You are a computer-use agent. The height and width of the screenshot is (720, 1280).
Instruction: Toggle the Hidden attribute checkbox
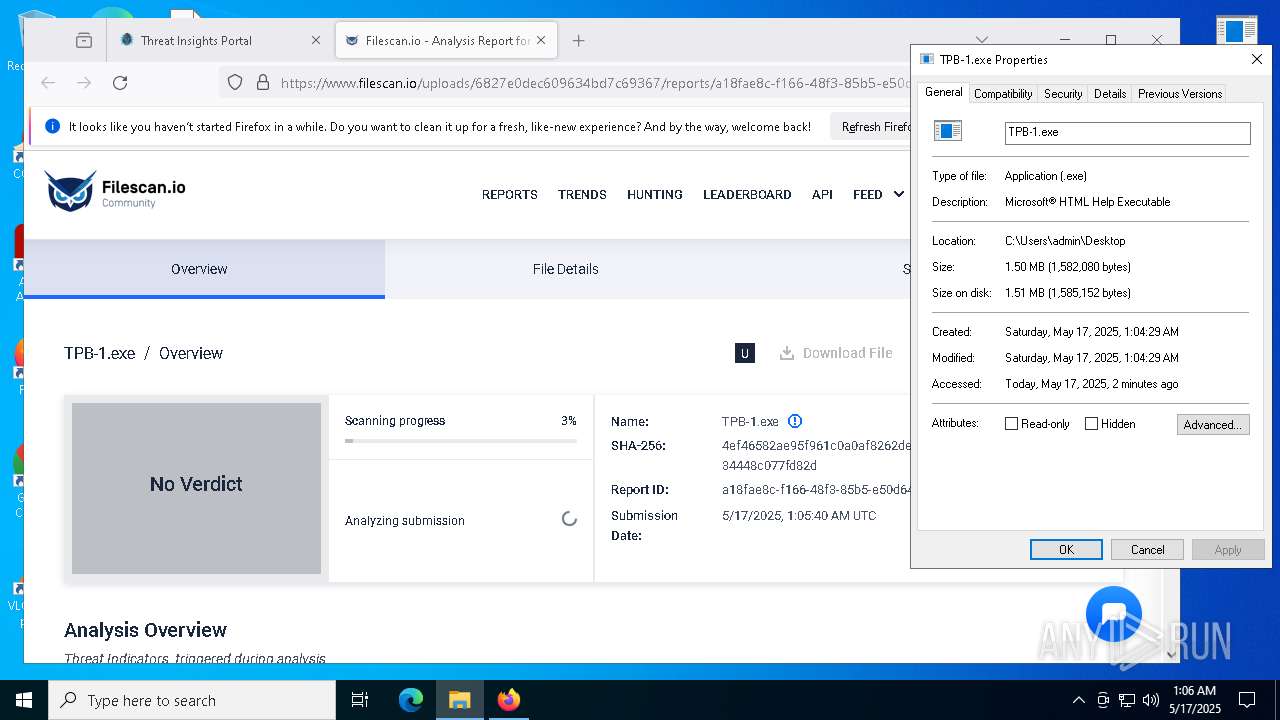pyautogui.click(x=1091, y=424)
